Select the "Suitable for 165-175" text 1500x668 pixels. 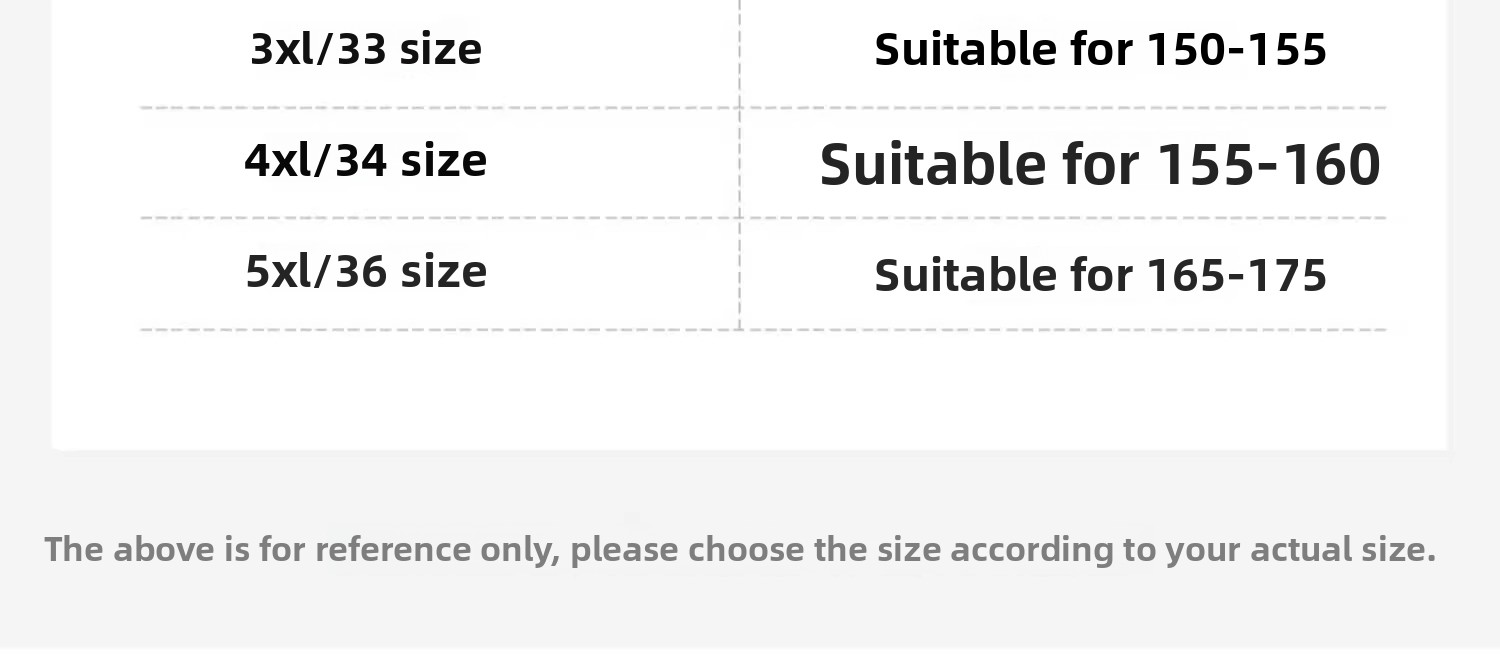pyautogui.click(x=1100, y=275)
